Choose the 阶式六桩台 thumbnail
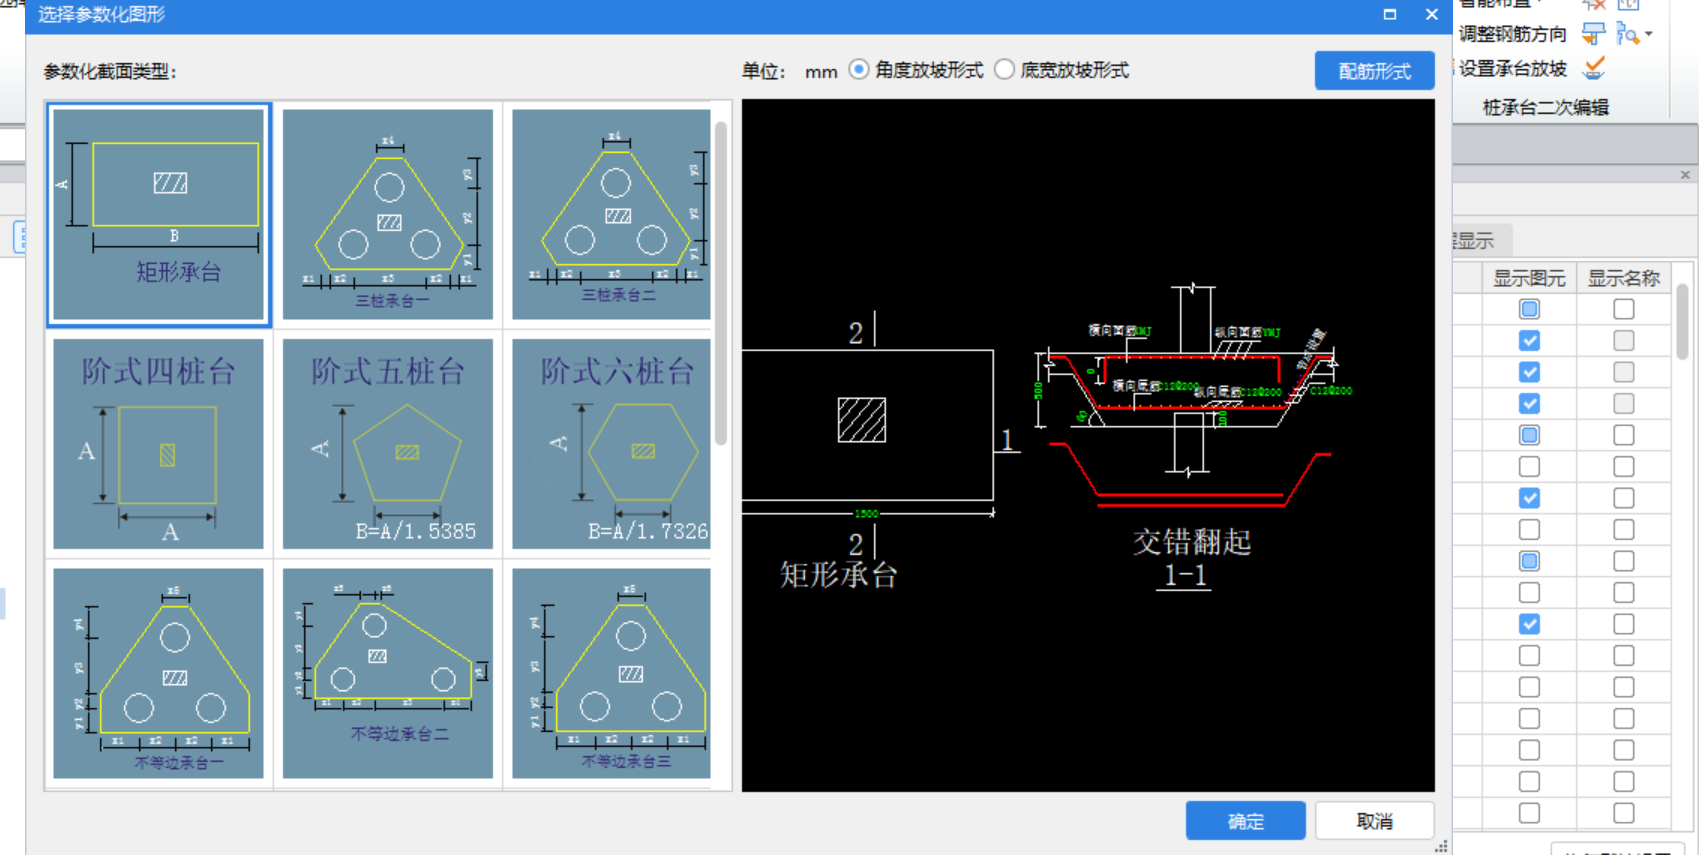1699x855 pixels. coord(612,444)
